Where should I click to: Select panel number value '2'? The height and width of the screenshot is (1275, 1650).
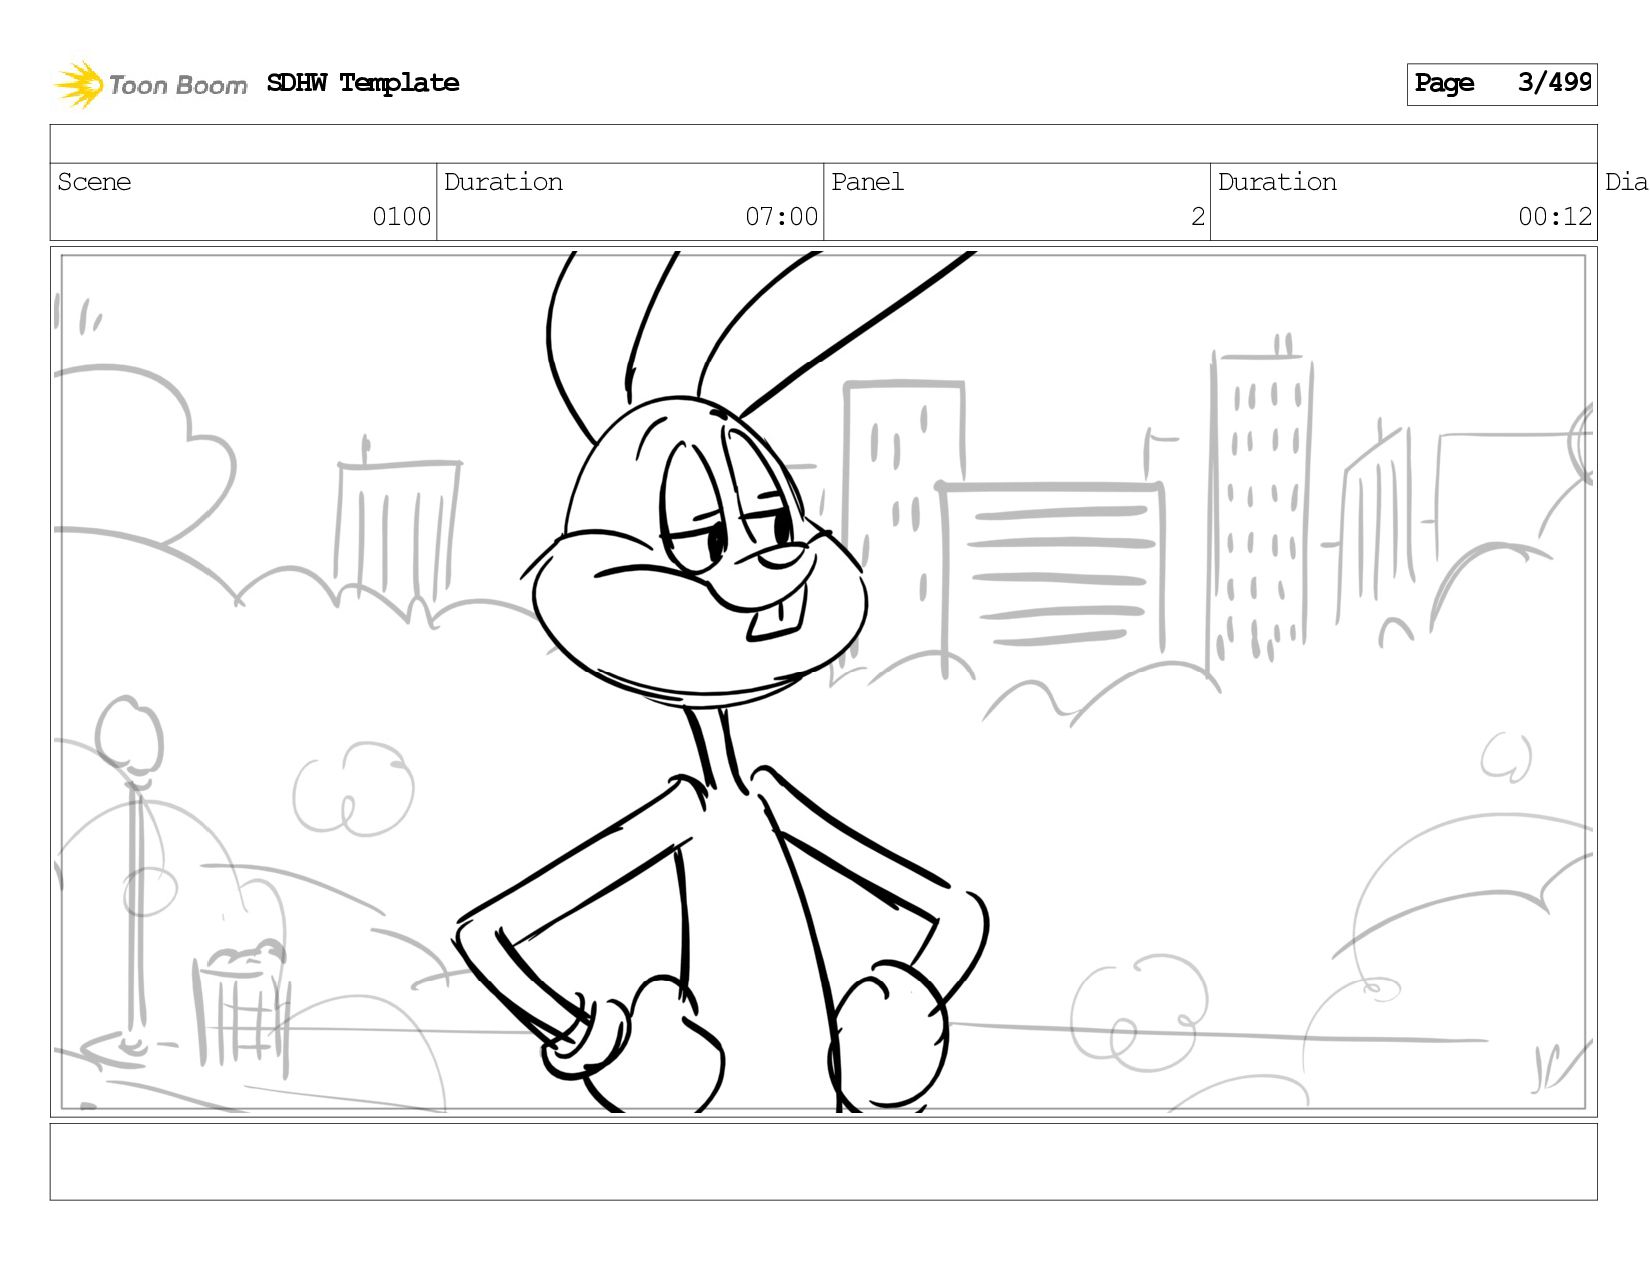click(x=1198, y=217)
